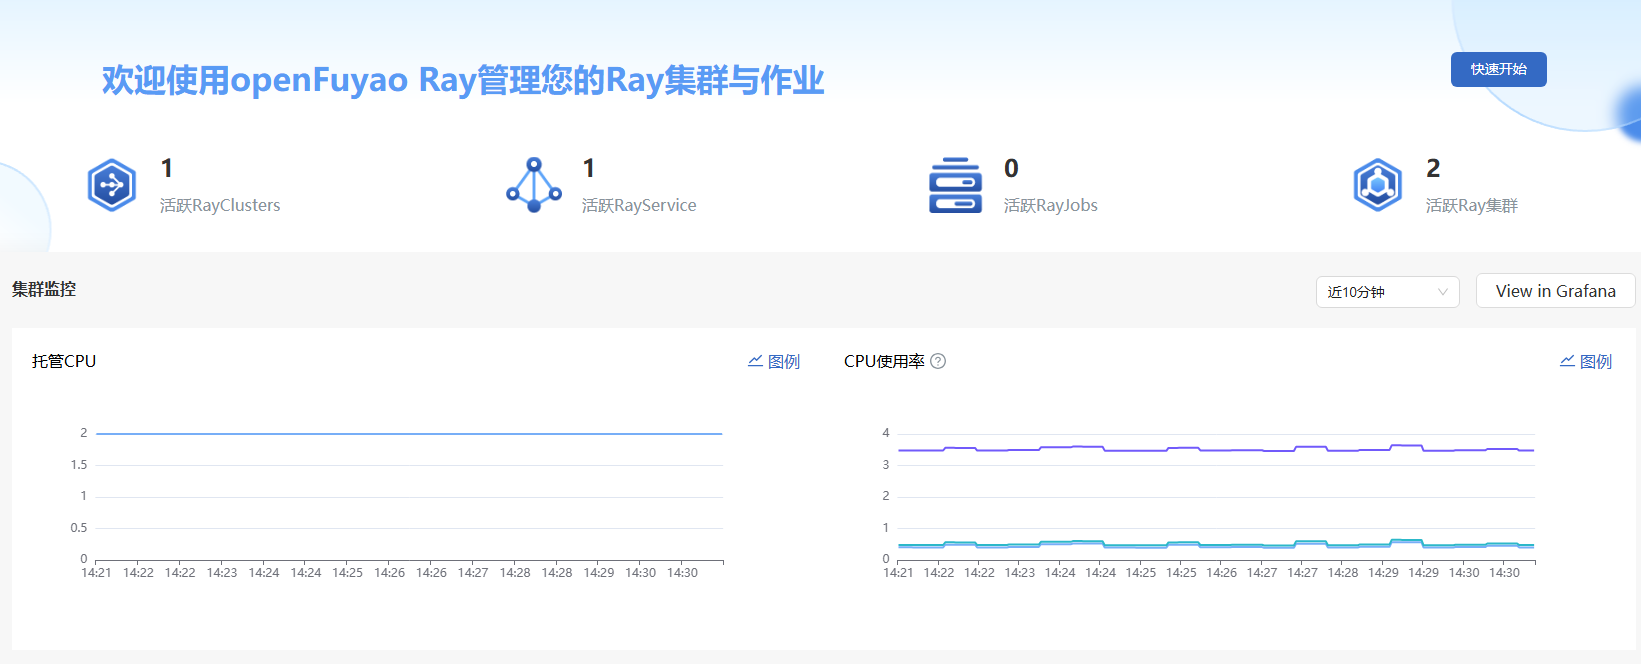Click the help icon beside CPU使用率
This screenshot has height=664, width=1641.
click(938, 362)
